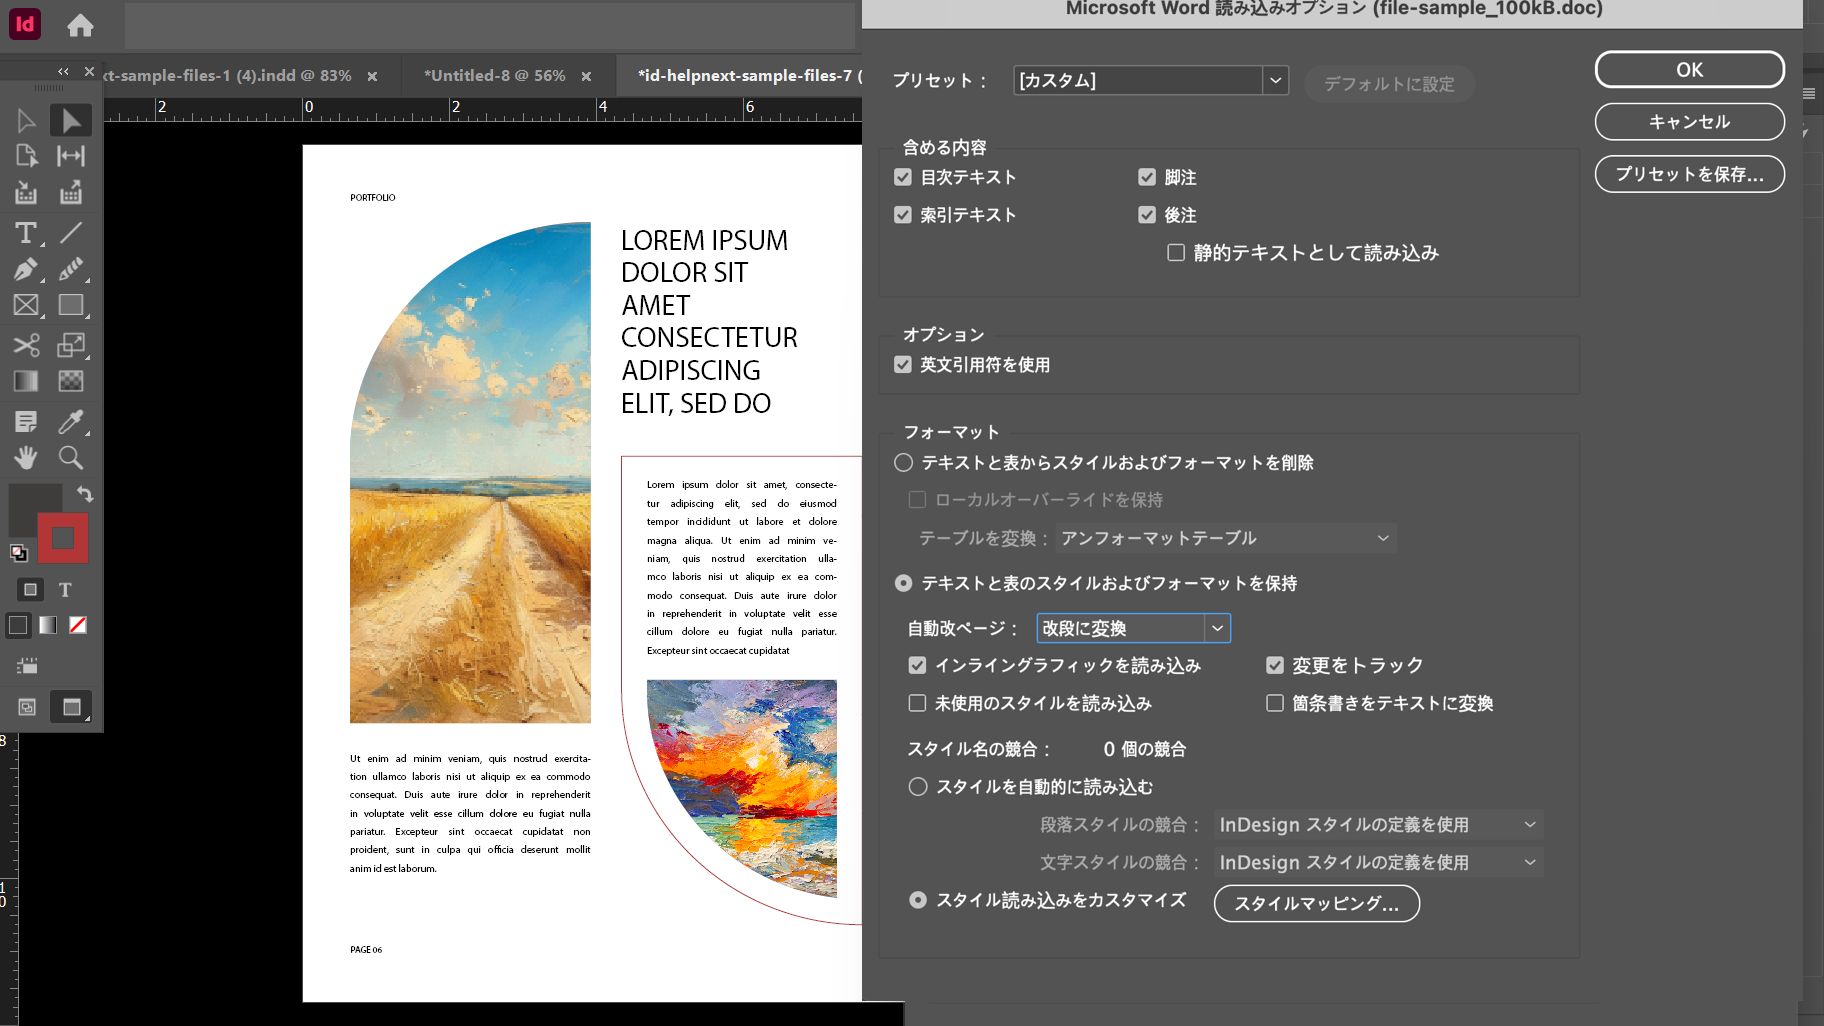The image size is (1824, 1026).
Task: Select the Selection tool arrow
Action: [26, 121]
